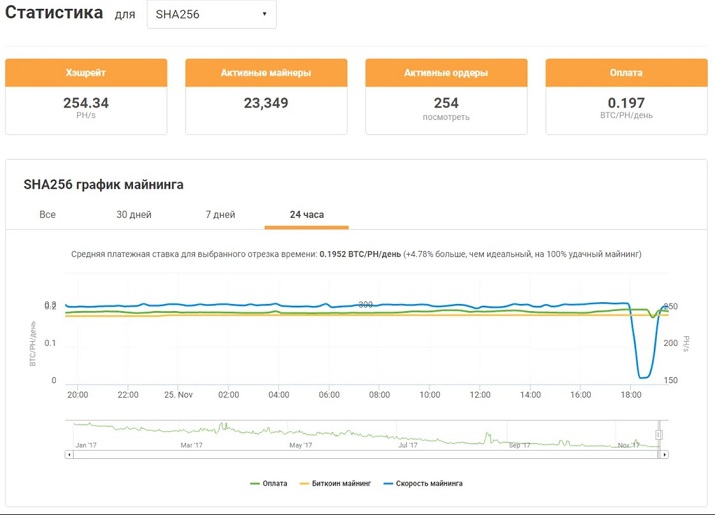This screenshot has width=715, height=515.
Task: Click the Активные ордеры card header
Action: [x=446, y=73]
